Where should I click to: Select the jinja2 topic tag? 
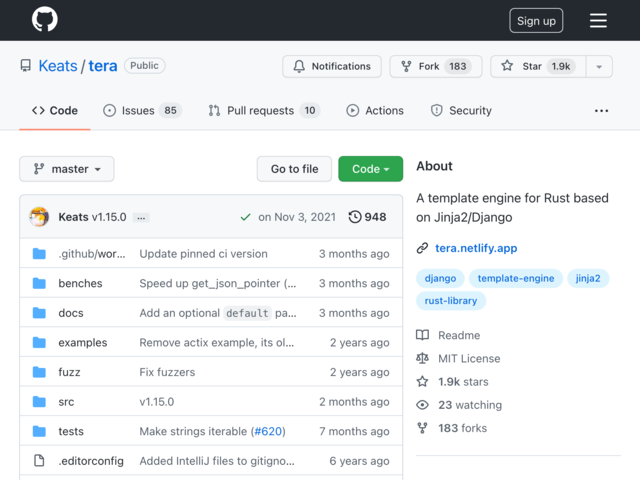[x=588, y=278]
